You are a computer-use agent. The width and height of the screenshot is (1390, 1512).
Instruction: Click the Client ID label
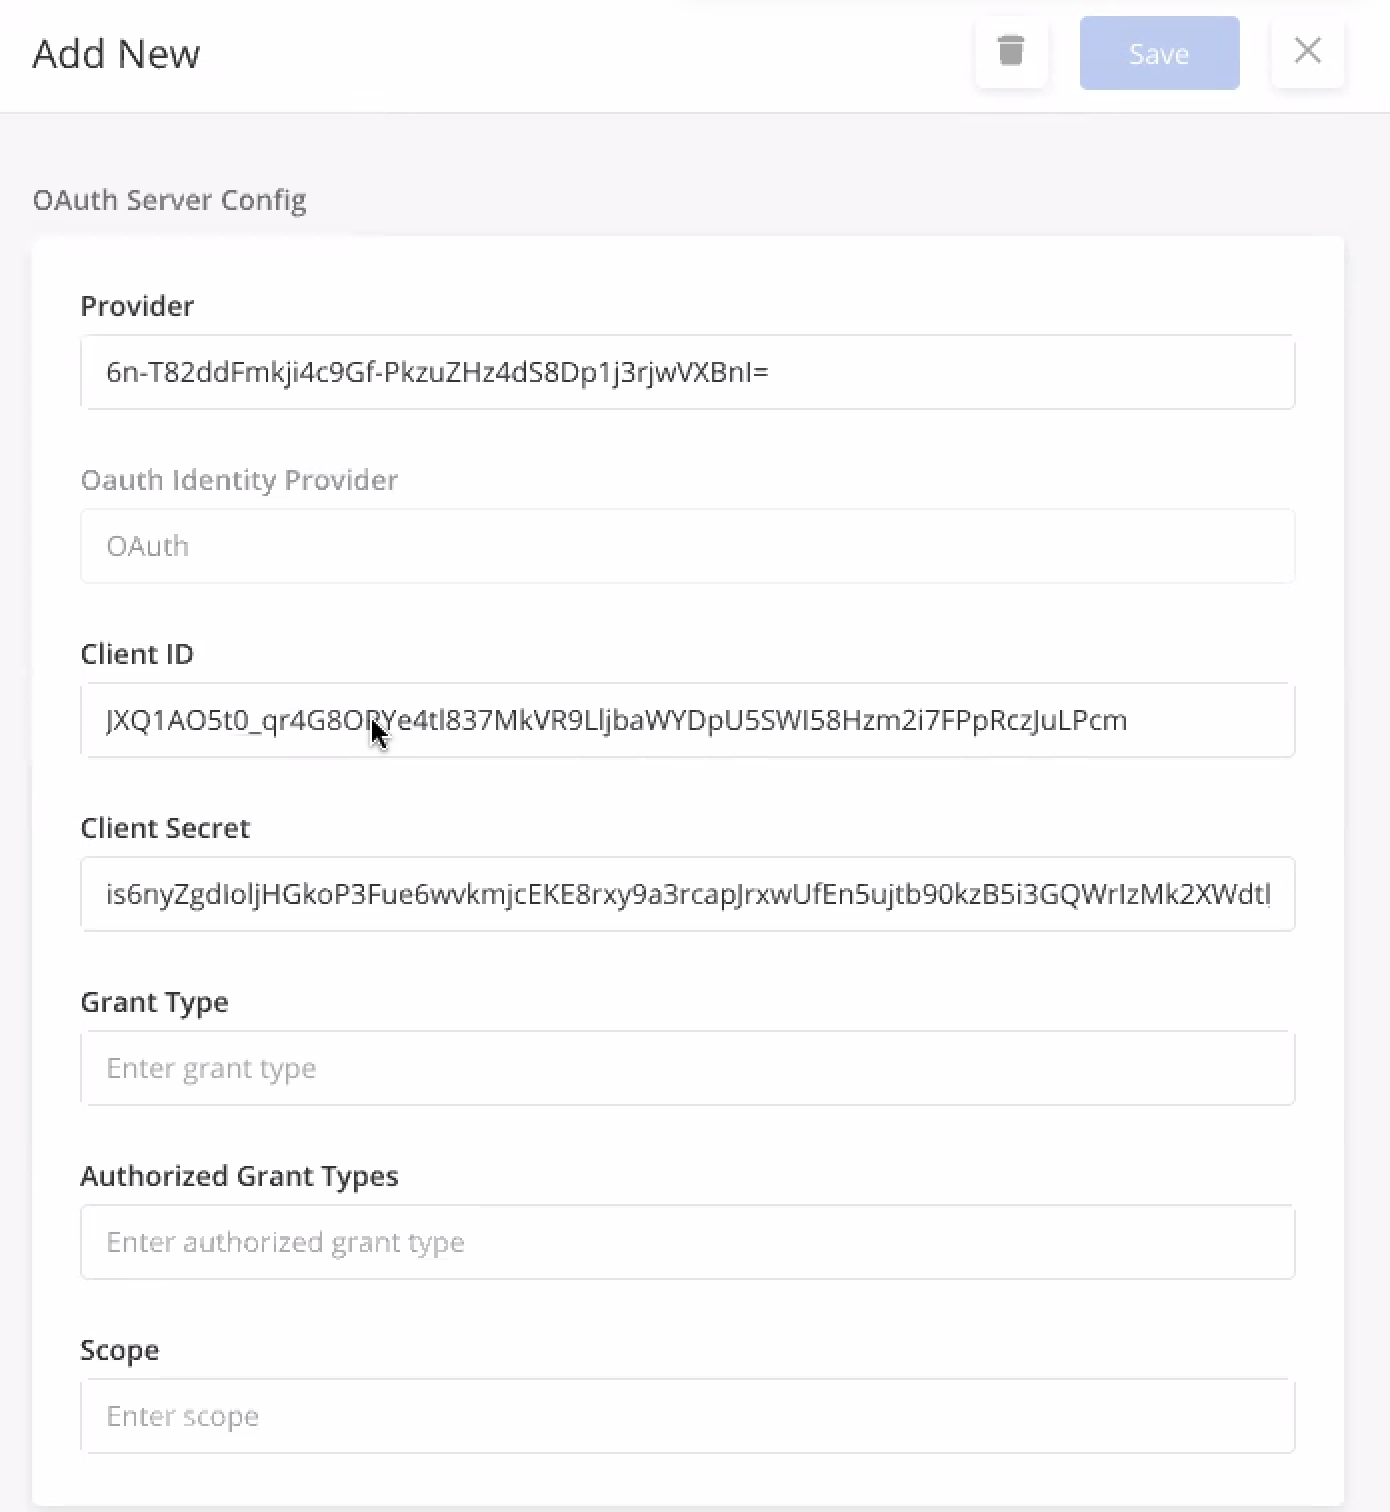137,654
